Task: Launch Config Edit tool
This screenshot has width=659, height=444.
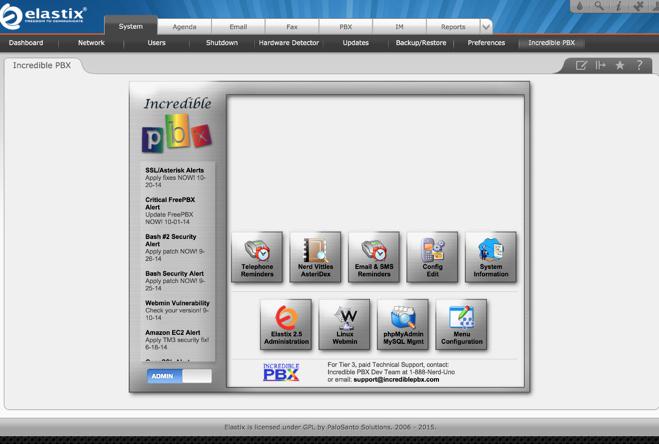Action: pyautogui.click(x=432, y=257)
